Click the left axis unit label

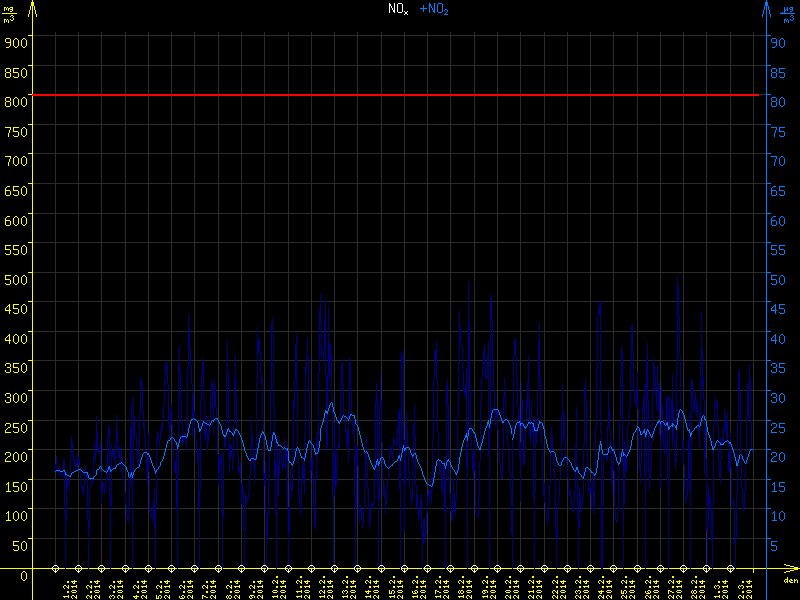coord(9,13)
